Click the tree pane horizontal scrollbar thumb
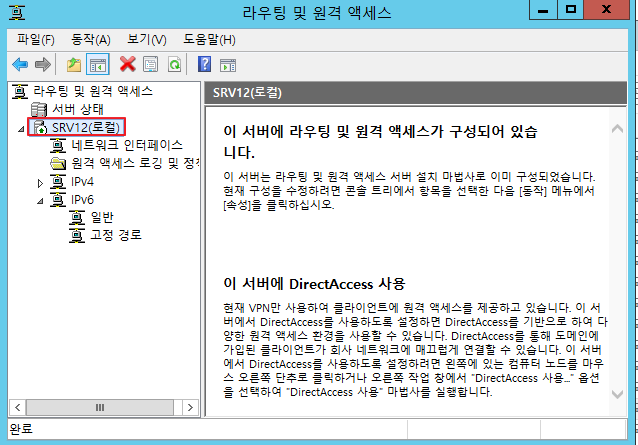The width and height of the screenshot is (638, 445). 100,407
